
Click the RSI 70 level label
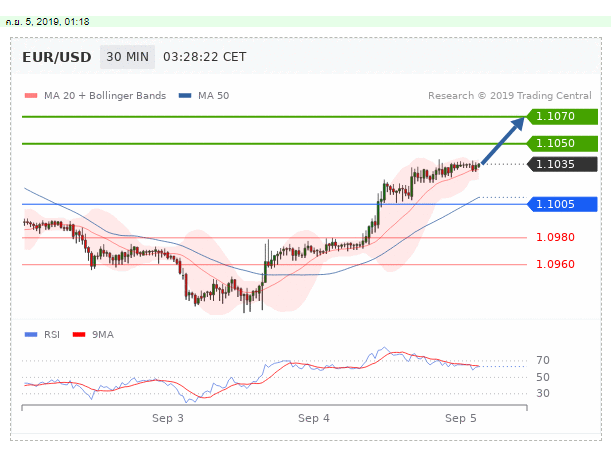point(543,360)
